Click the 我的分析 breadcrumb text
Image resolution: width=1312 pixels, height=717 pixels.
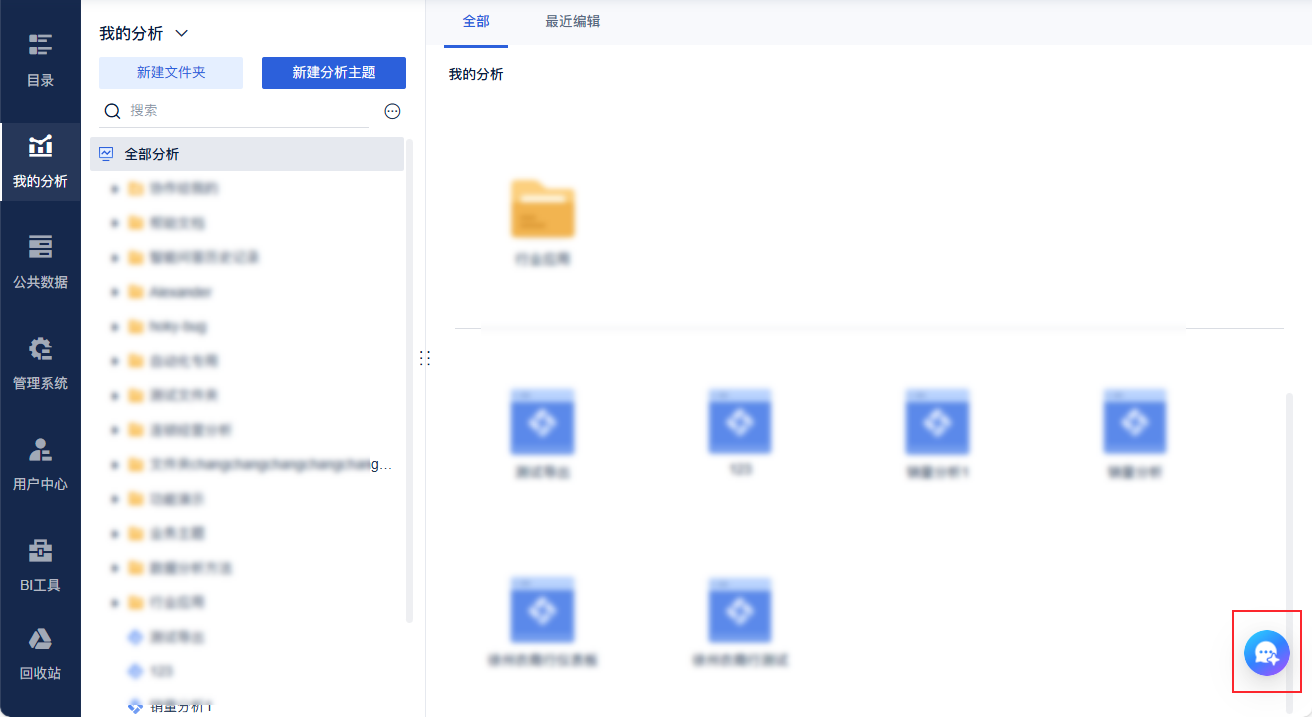point(476,75)
